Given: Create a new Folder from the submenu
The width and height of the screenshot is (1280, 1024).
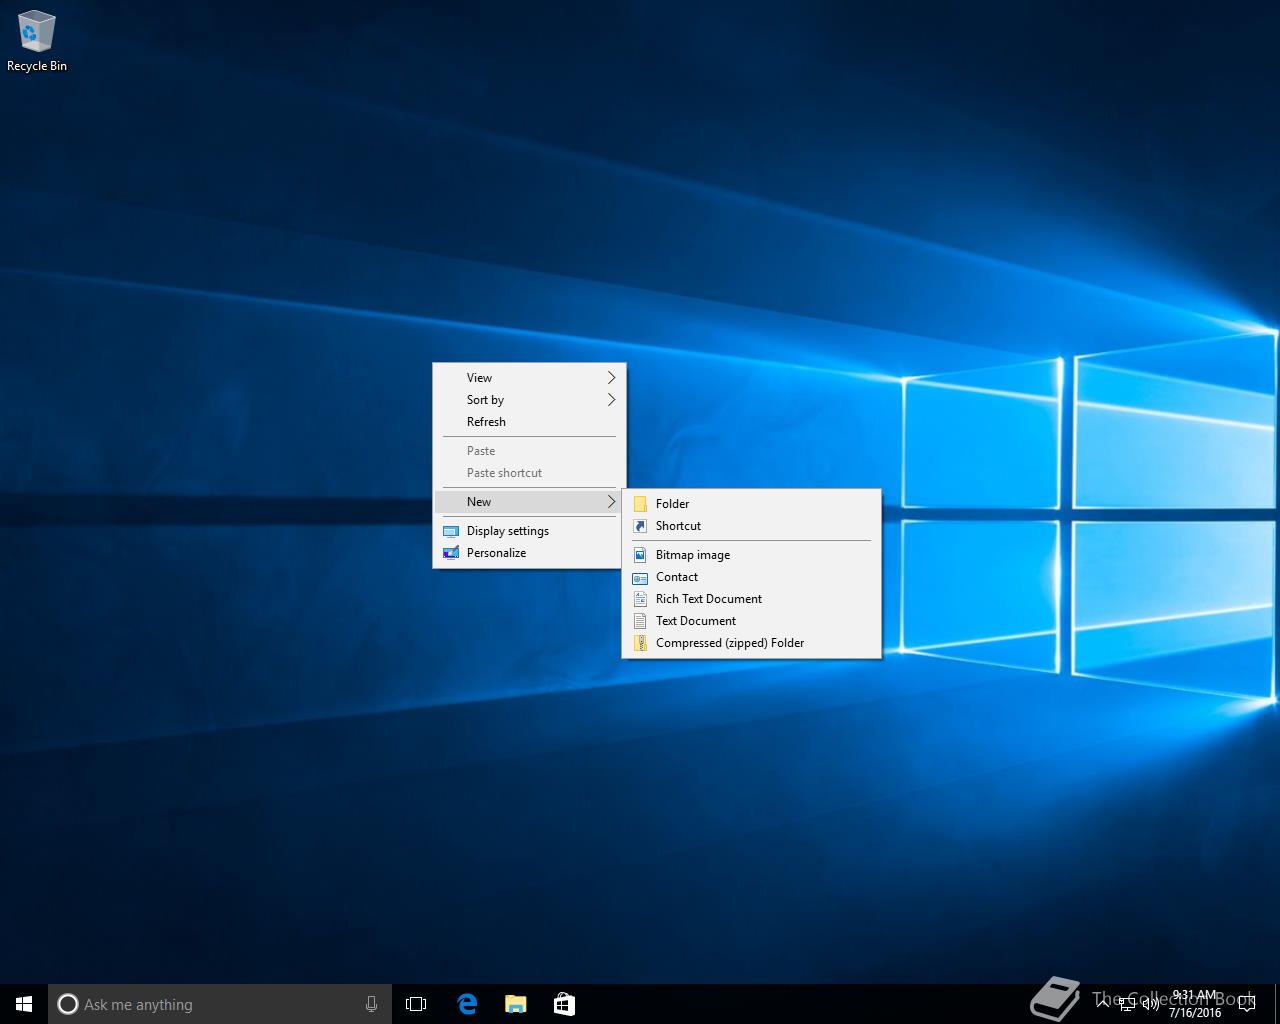Looking at the screenshot, I should (x=751, y=504).
